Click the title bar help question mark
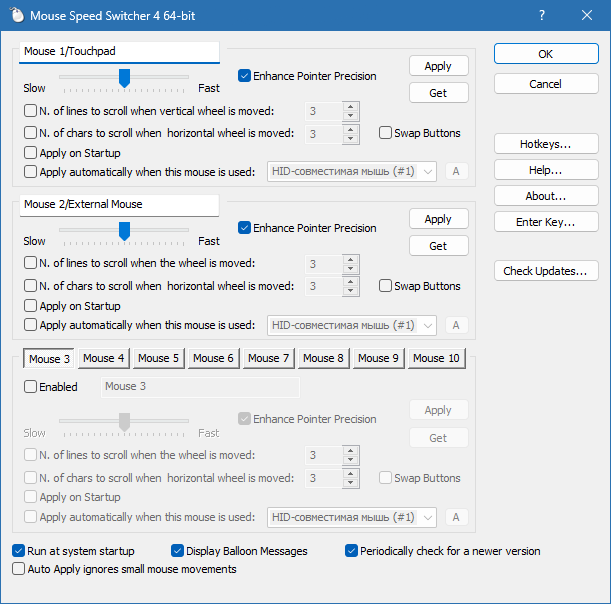611x604 pixels. coord(542,15)
